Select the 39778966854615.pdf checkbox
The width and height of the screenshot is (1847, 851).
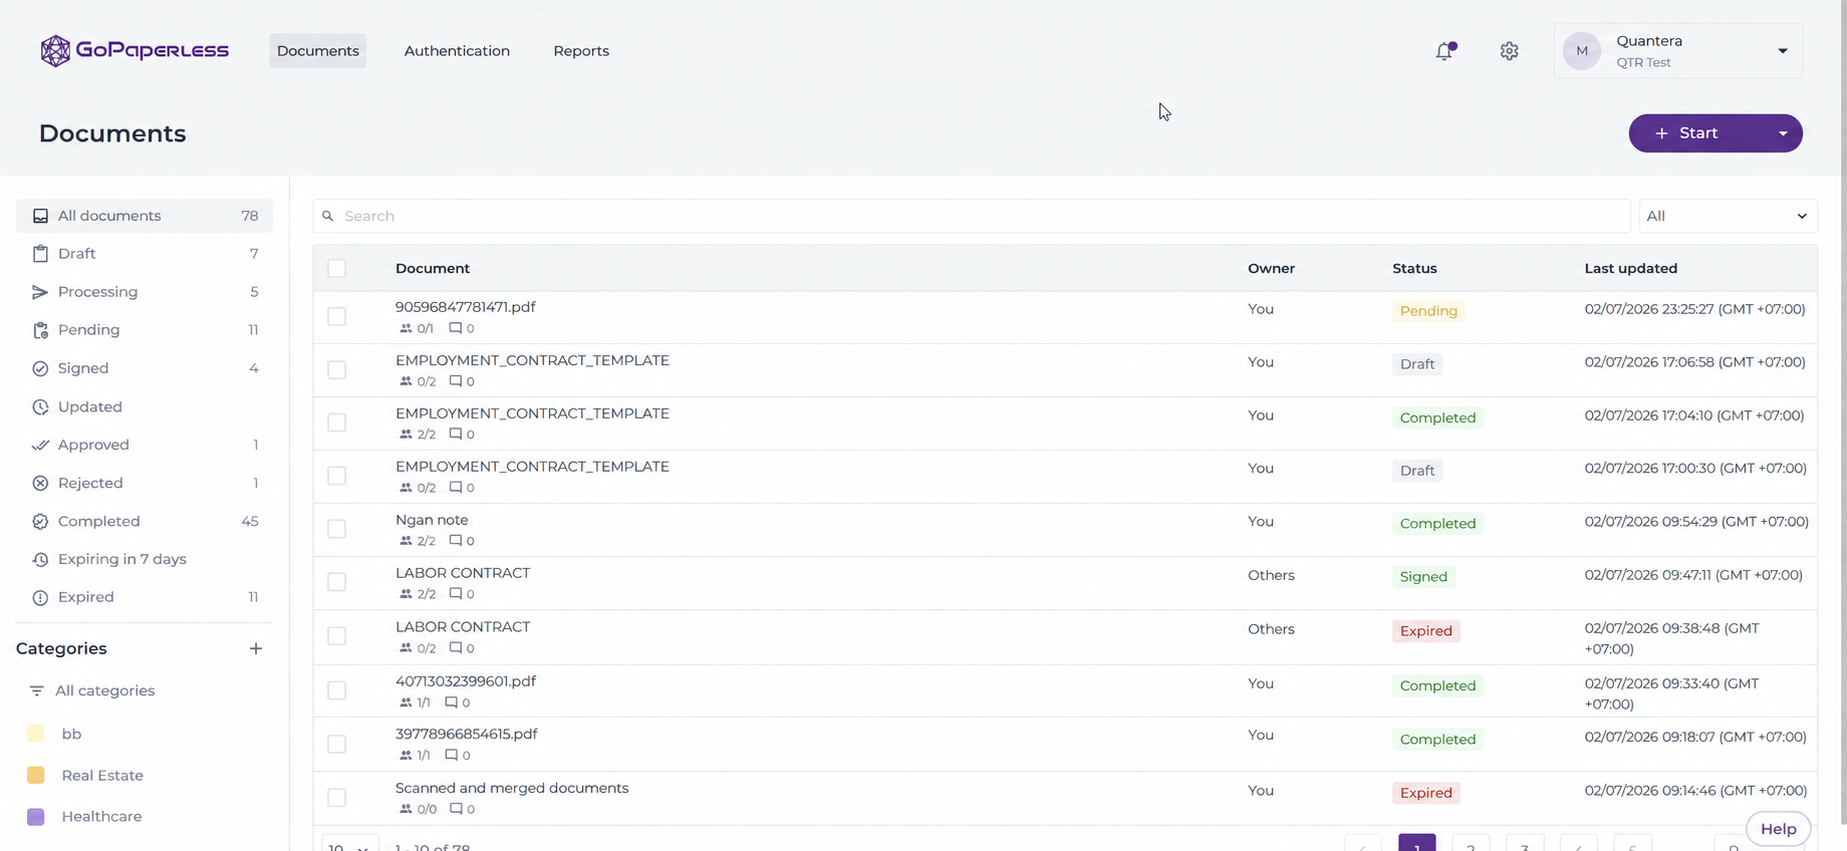pos(337,744)
